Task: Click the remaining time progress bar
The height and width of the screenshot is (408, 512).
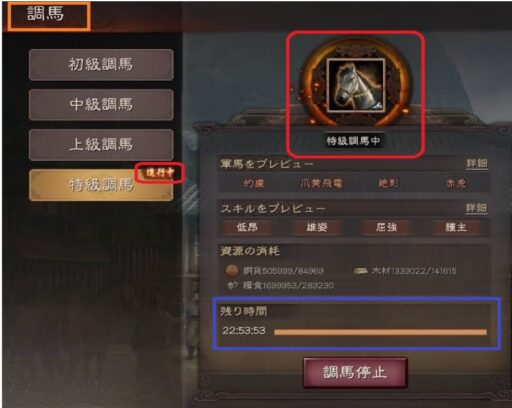Action: pos(380,332)
